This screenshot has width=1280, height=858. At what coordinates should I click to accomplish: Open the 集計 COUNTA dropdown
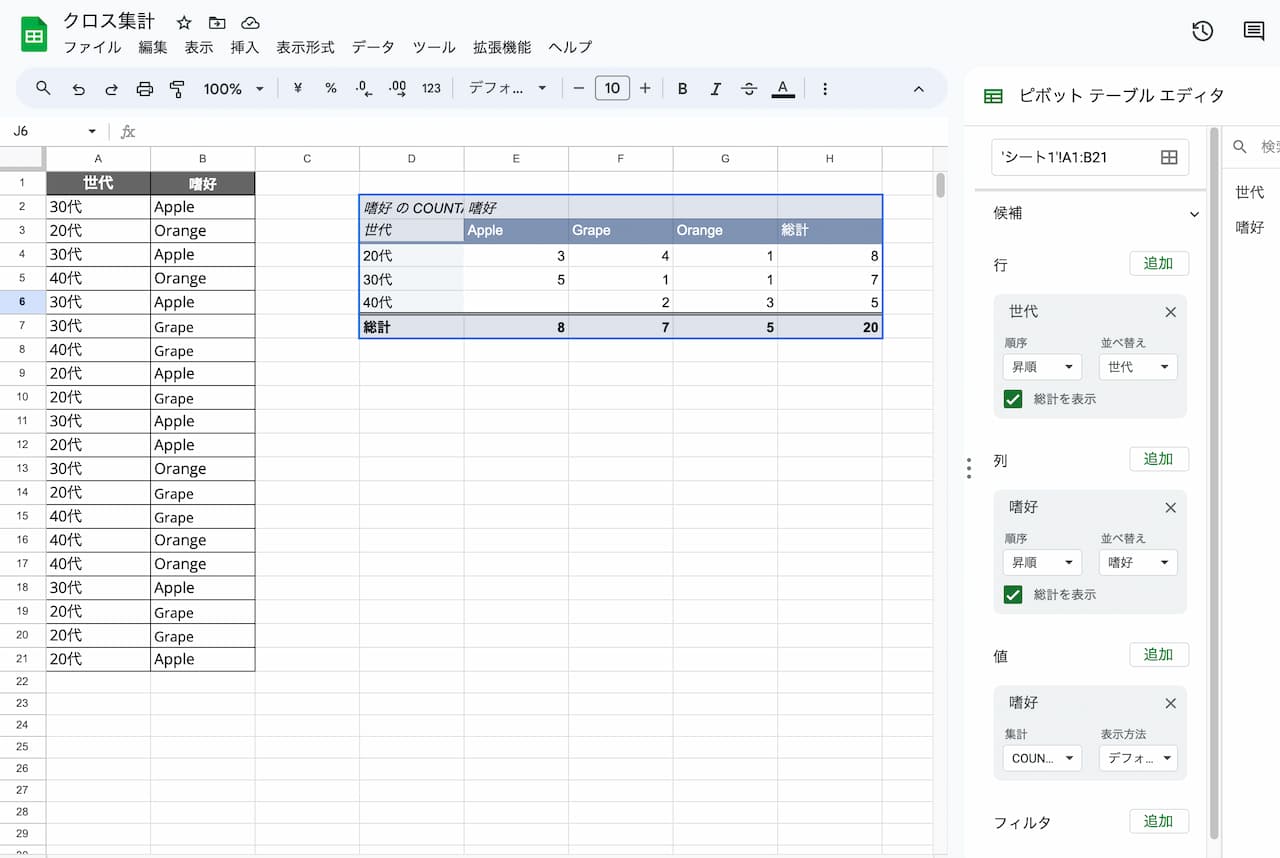point(1041,758)
